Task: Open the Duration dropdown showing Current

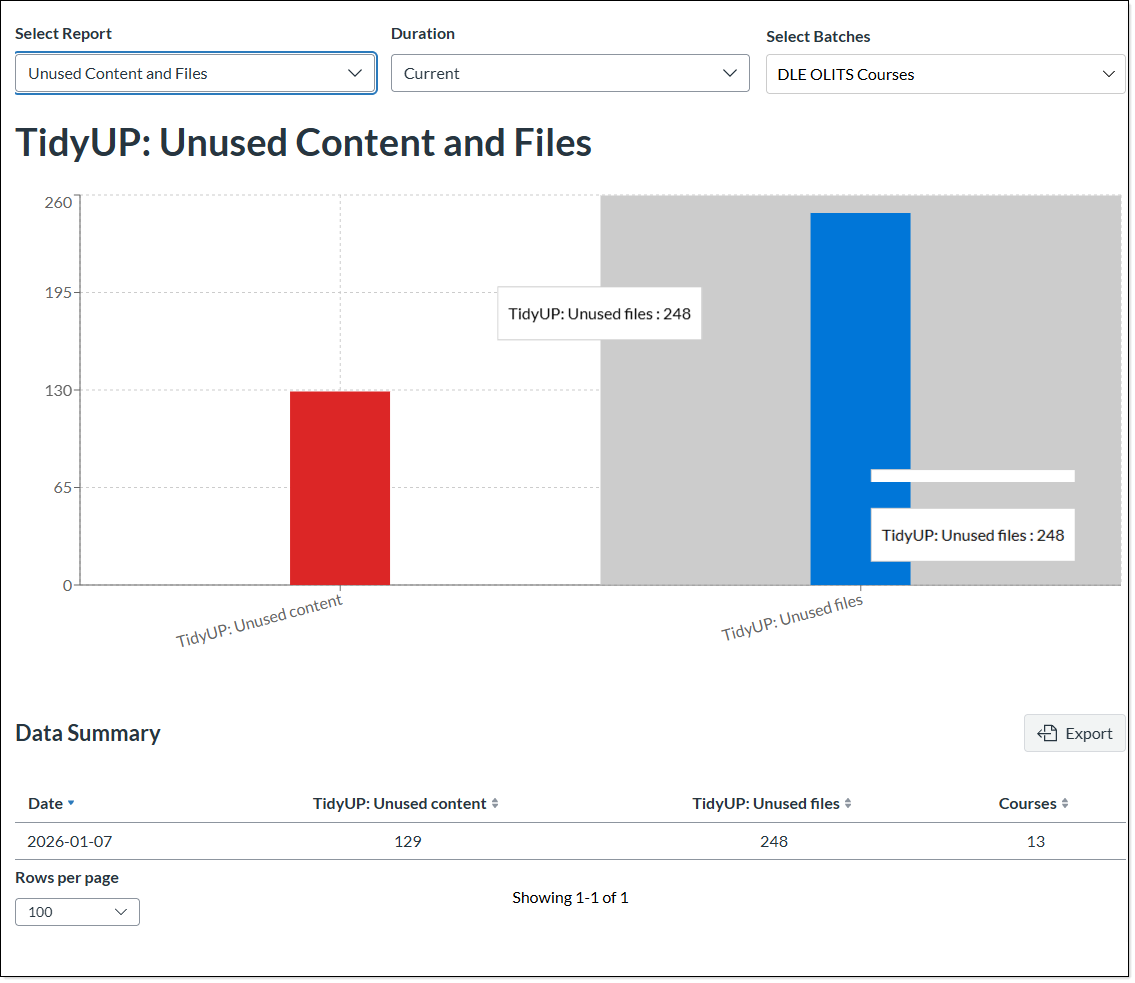Action: click(x=570, y=73)
